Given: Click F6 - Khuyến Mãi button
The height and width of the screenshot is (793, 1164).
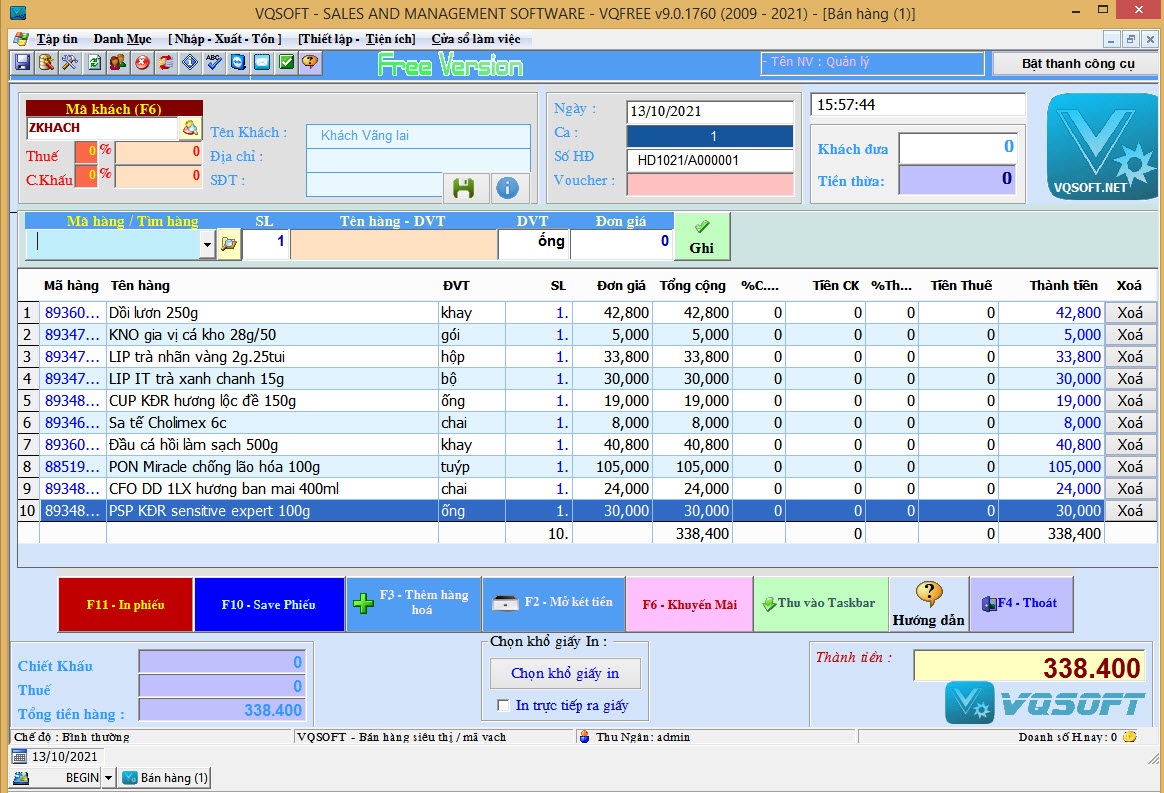Looking at the screenshot, I should point(690,604).
